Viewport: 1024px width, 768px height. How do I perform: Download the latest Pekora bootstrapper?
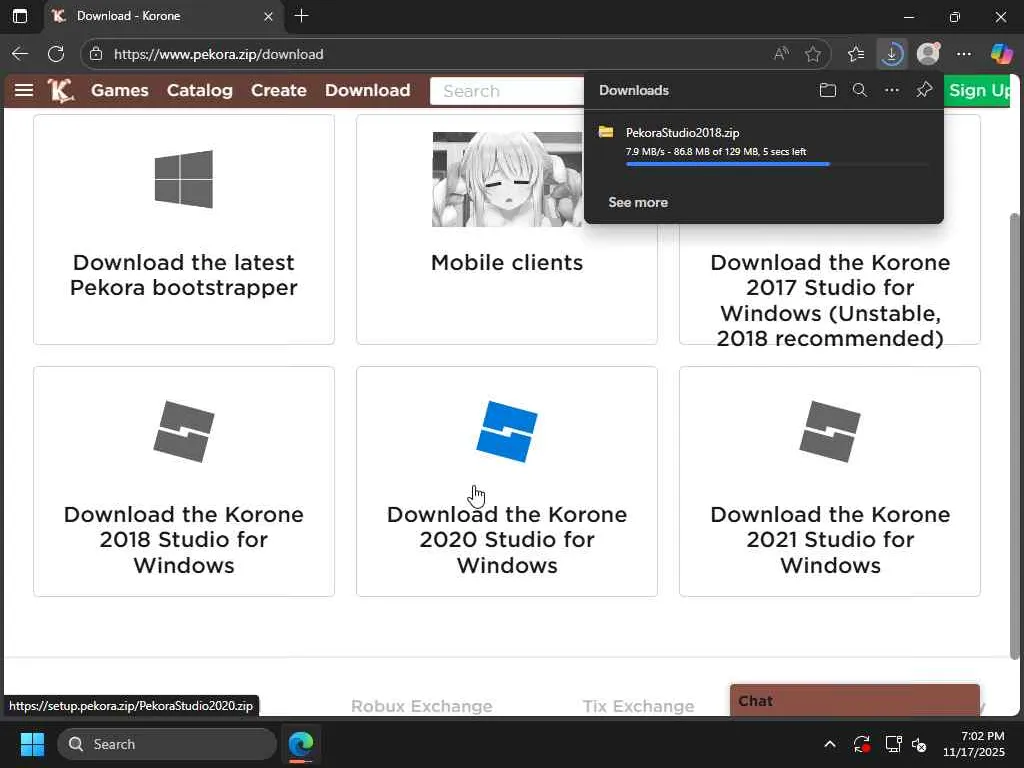click(x=184, y=275)
